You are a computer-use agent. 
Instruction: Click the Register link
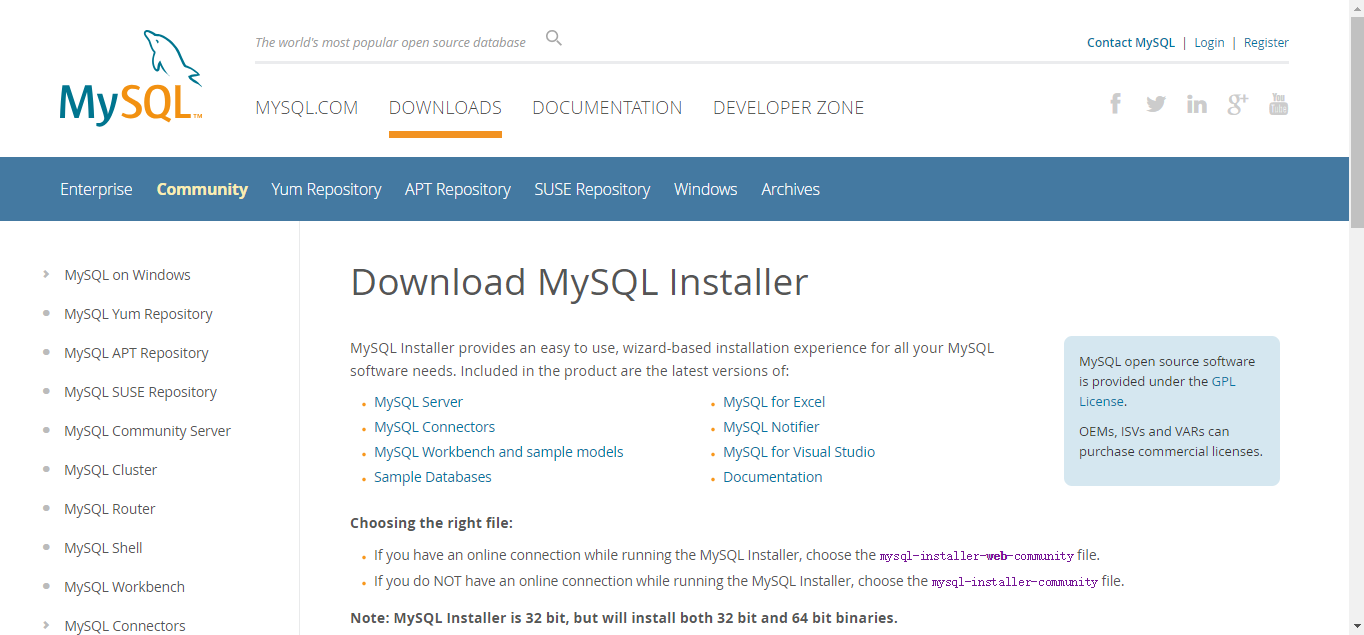tap(1266, 43)
